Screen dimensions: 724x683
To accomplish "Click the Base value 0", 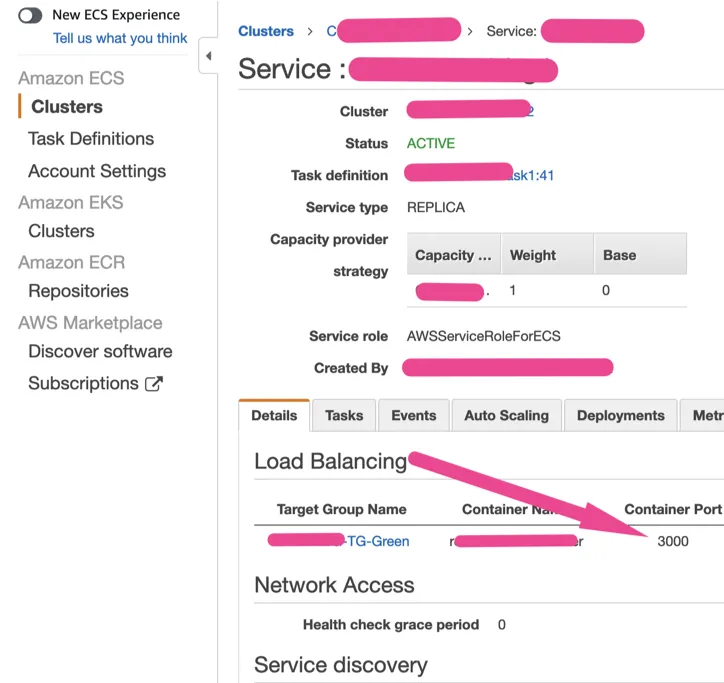I will coord(605,290).
